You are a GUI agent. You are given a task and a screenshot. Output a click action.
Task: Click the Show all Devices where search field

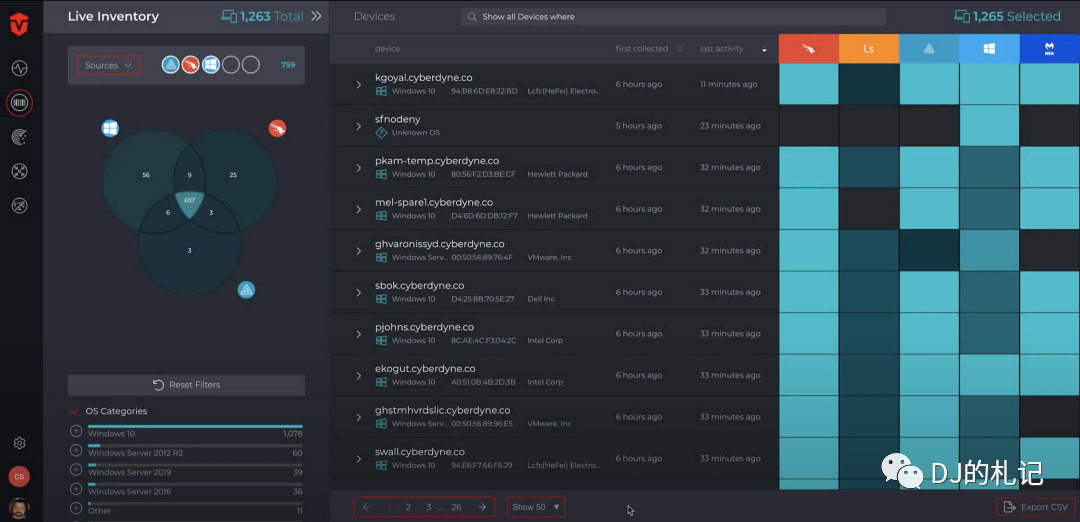click(x=674, y=17)
